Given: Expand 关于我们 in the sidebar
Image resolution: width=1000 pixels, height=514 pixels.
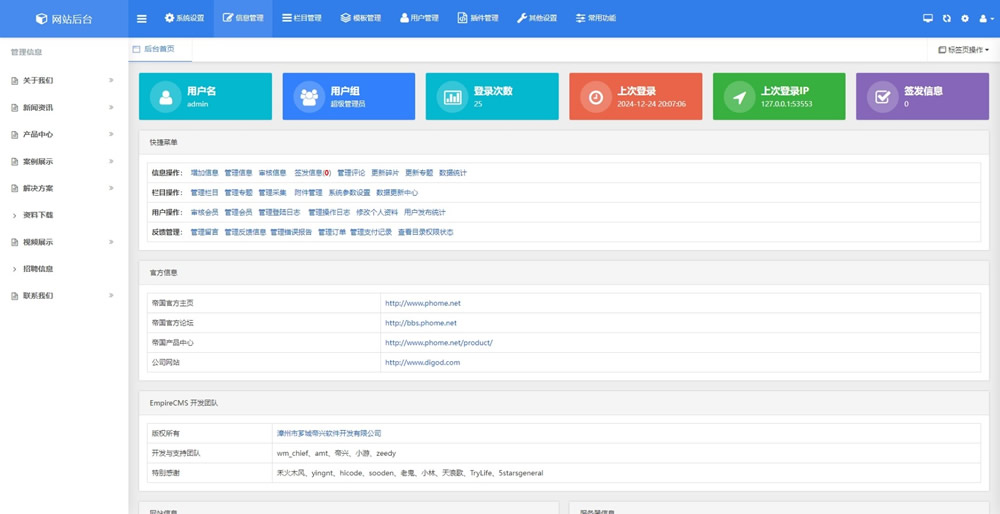Looking at the screenshot, I should click(60, 80).
